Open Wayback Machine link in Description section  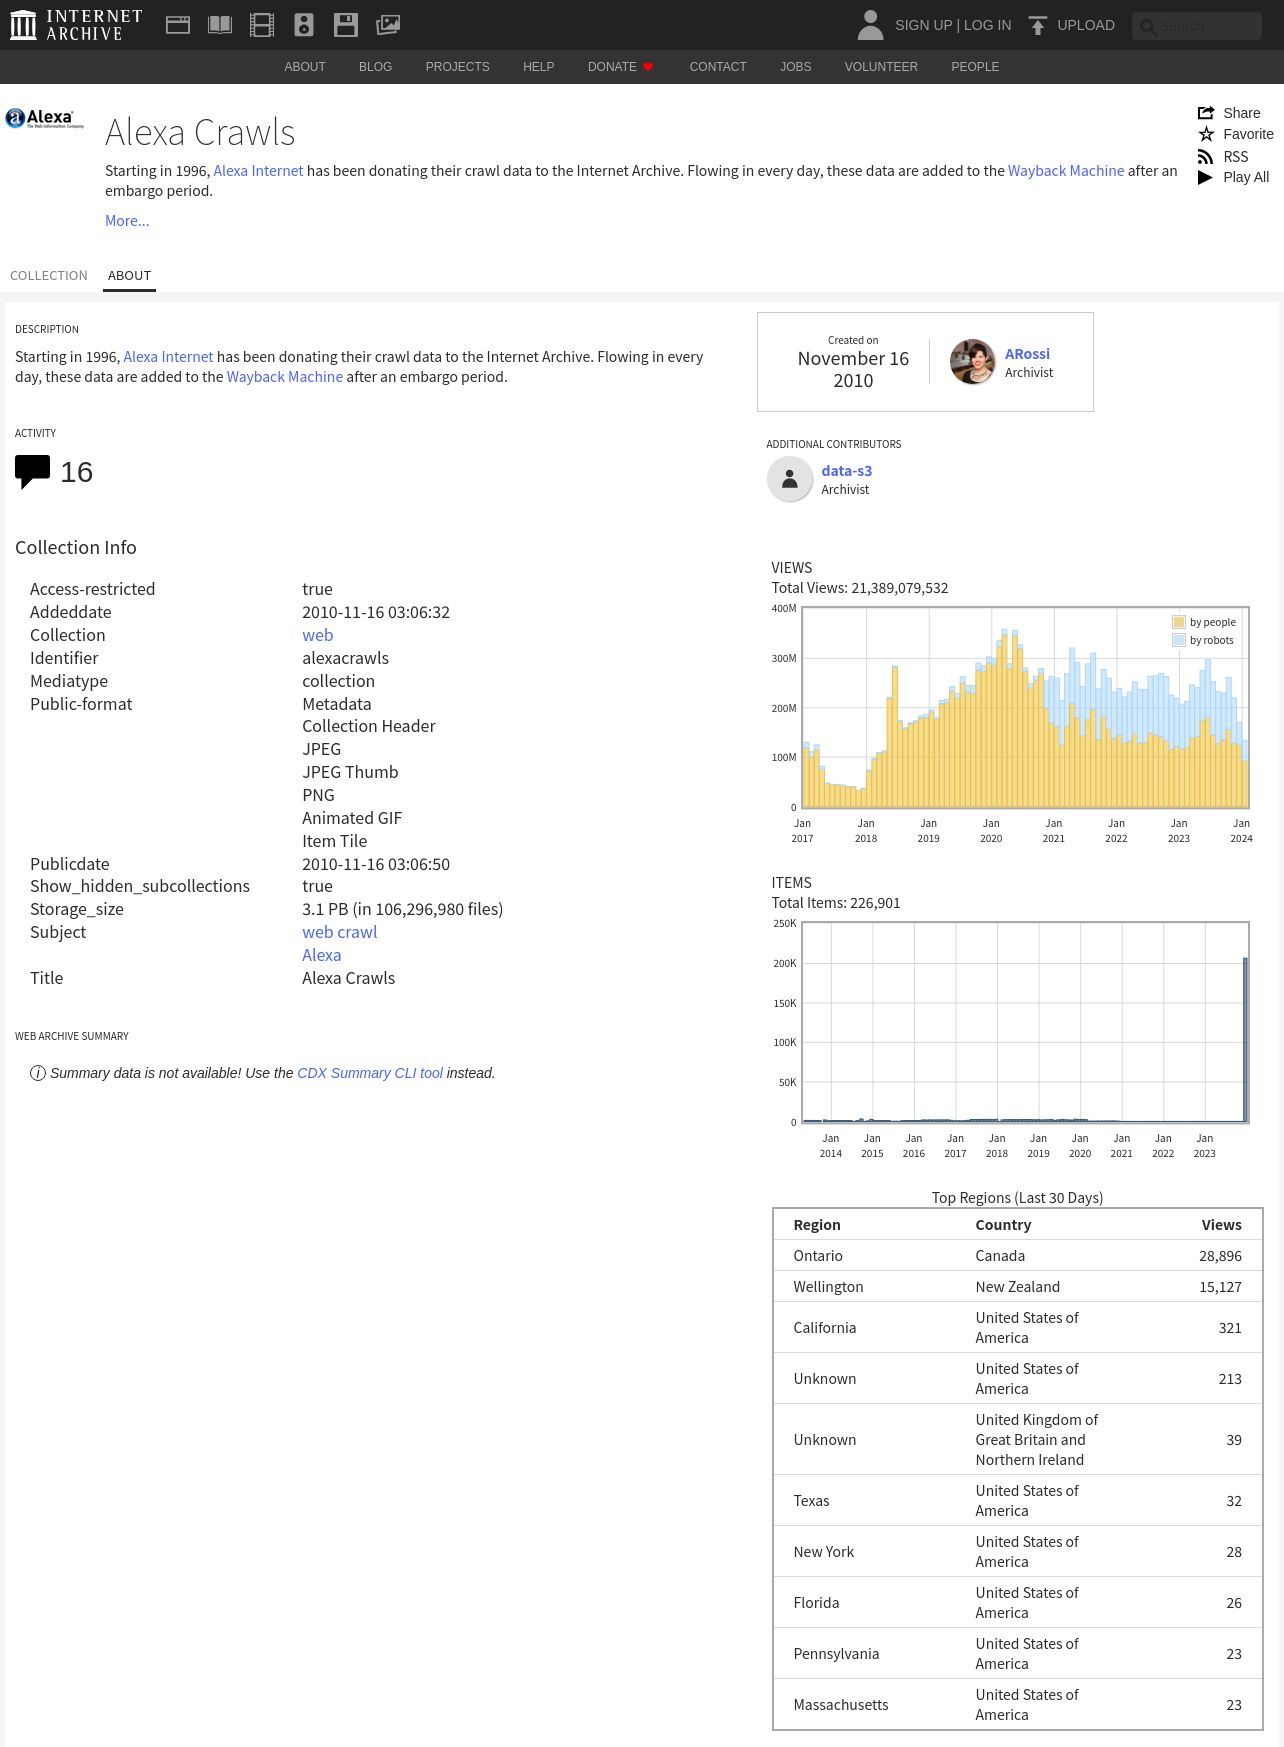coord(284,377)
